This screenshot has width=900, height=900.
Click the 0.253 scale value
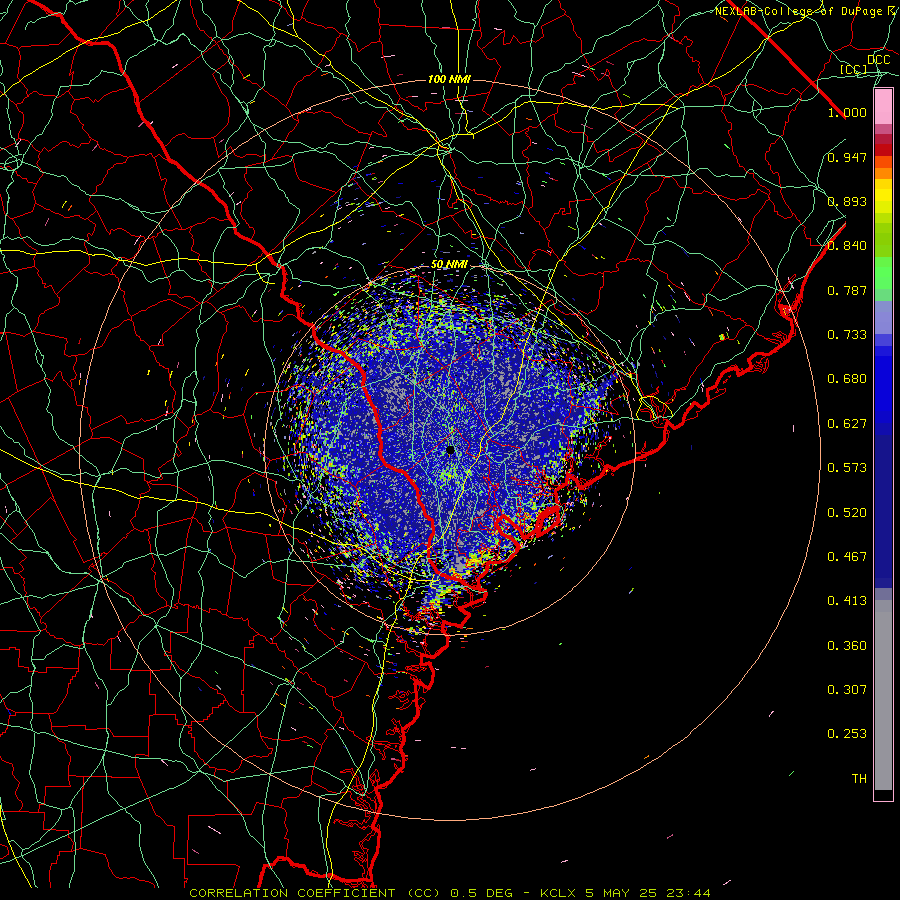tap(847, 734)
